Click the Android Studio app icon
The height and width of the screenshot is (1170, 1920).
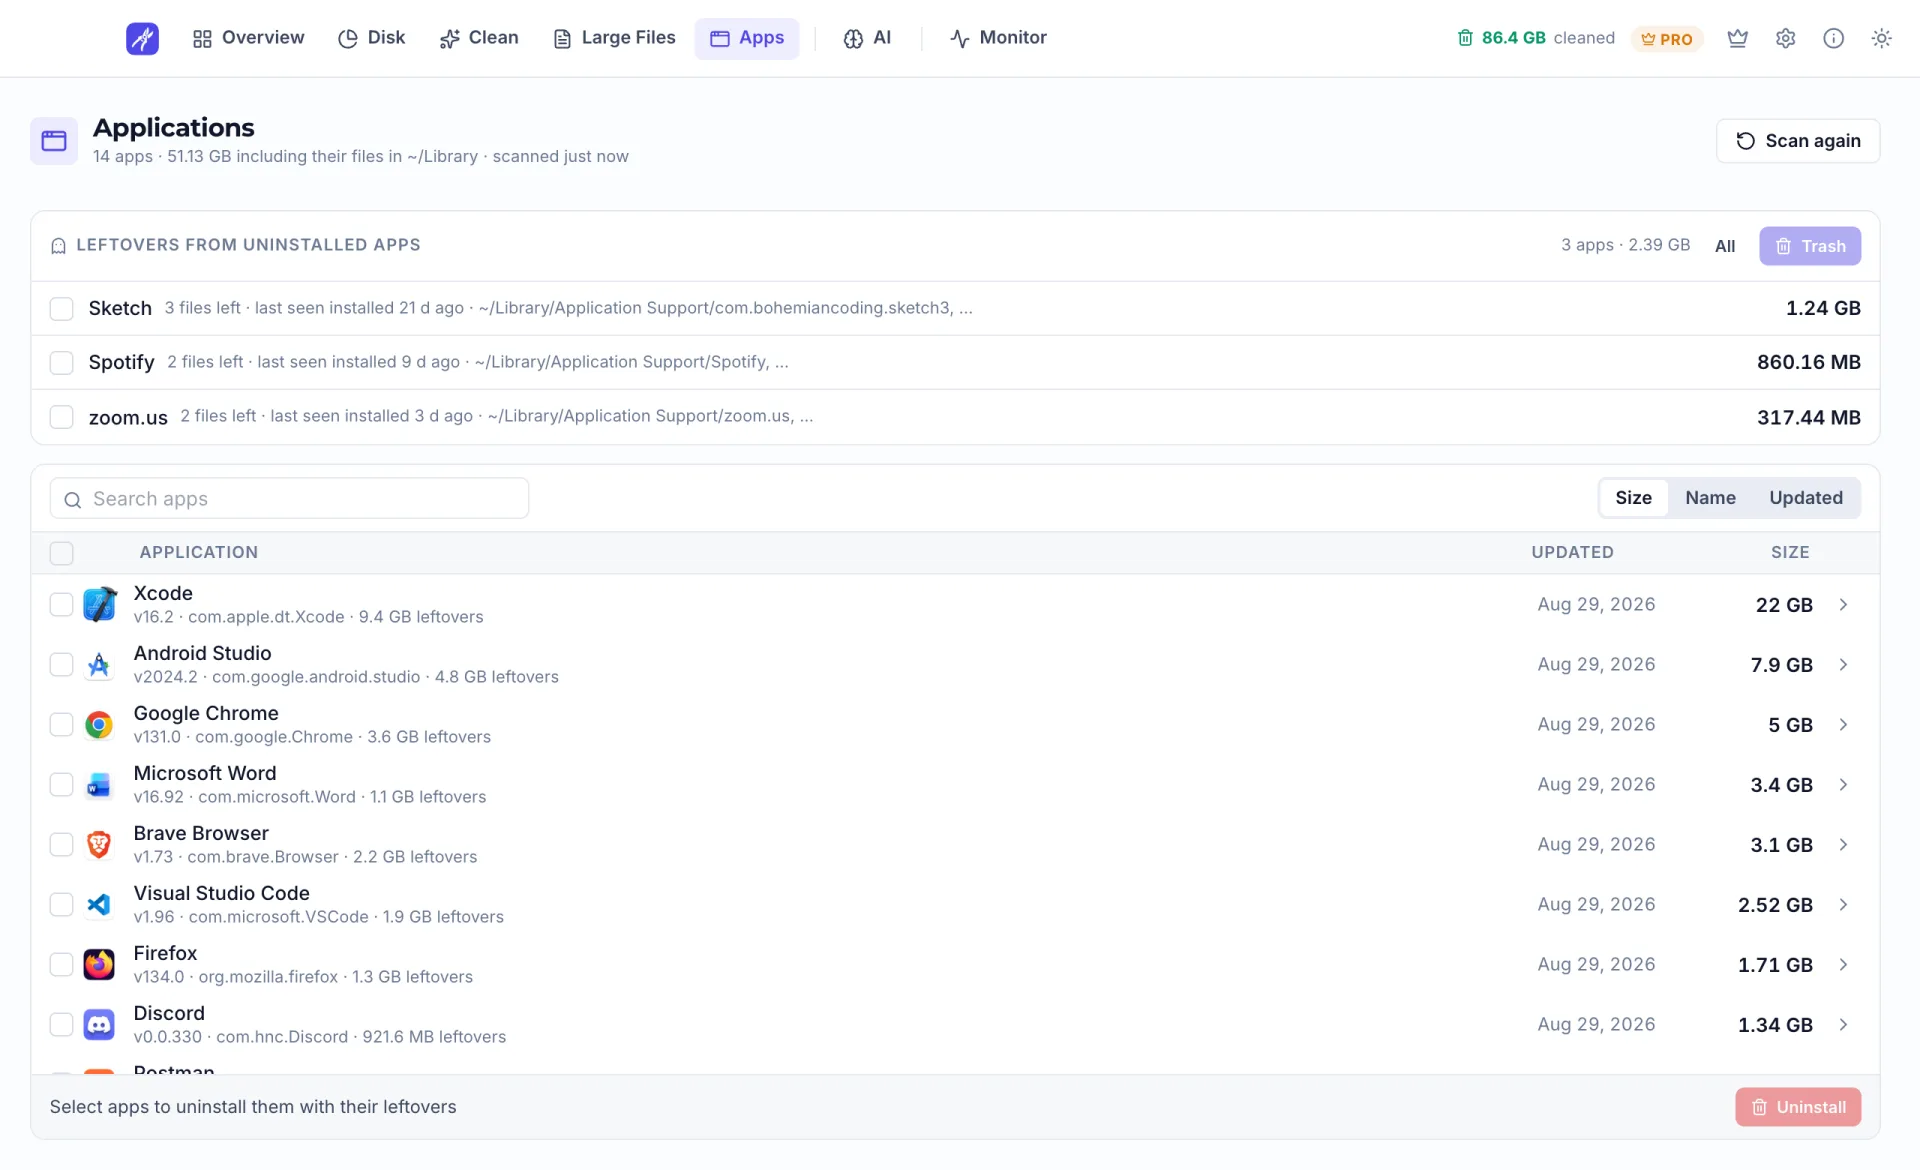click(x=99, y=665)
